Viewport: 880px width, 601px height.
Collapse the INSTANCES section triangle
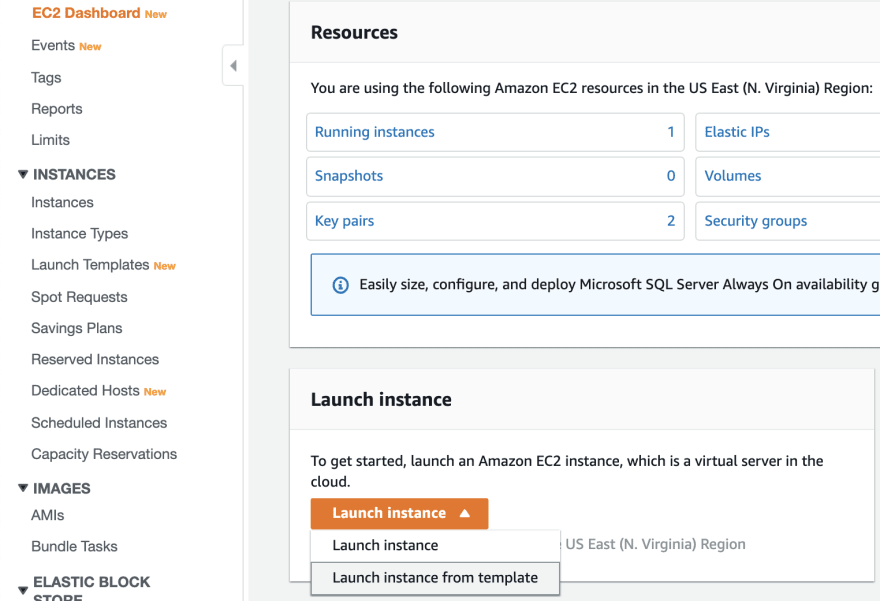click(23, 175)
